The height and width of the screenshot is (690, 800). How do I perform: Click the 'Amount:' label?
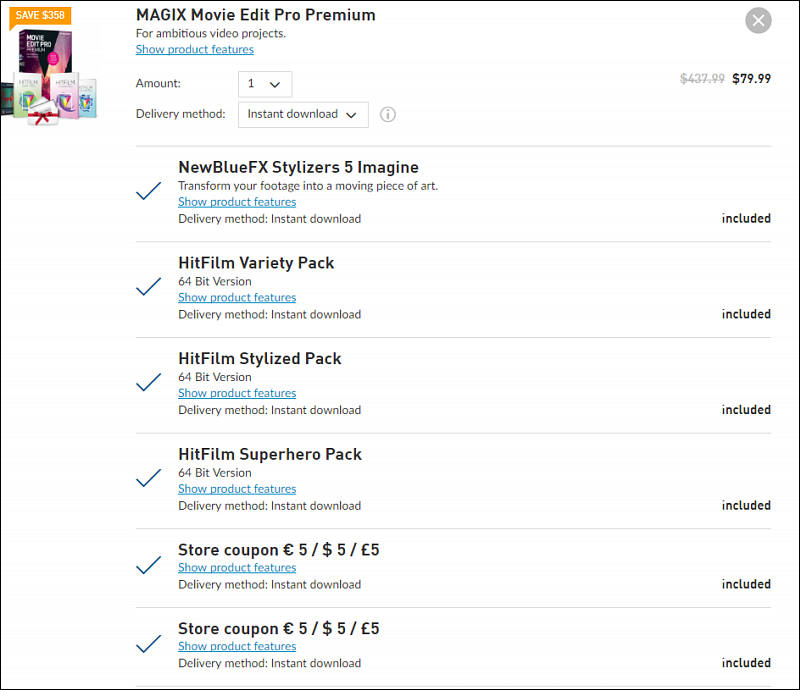coord(158,83)
